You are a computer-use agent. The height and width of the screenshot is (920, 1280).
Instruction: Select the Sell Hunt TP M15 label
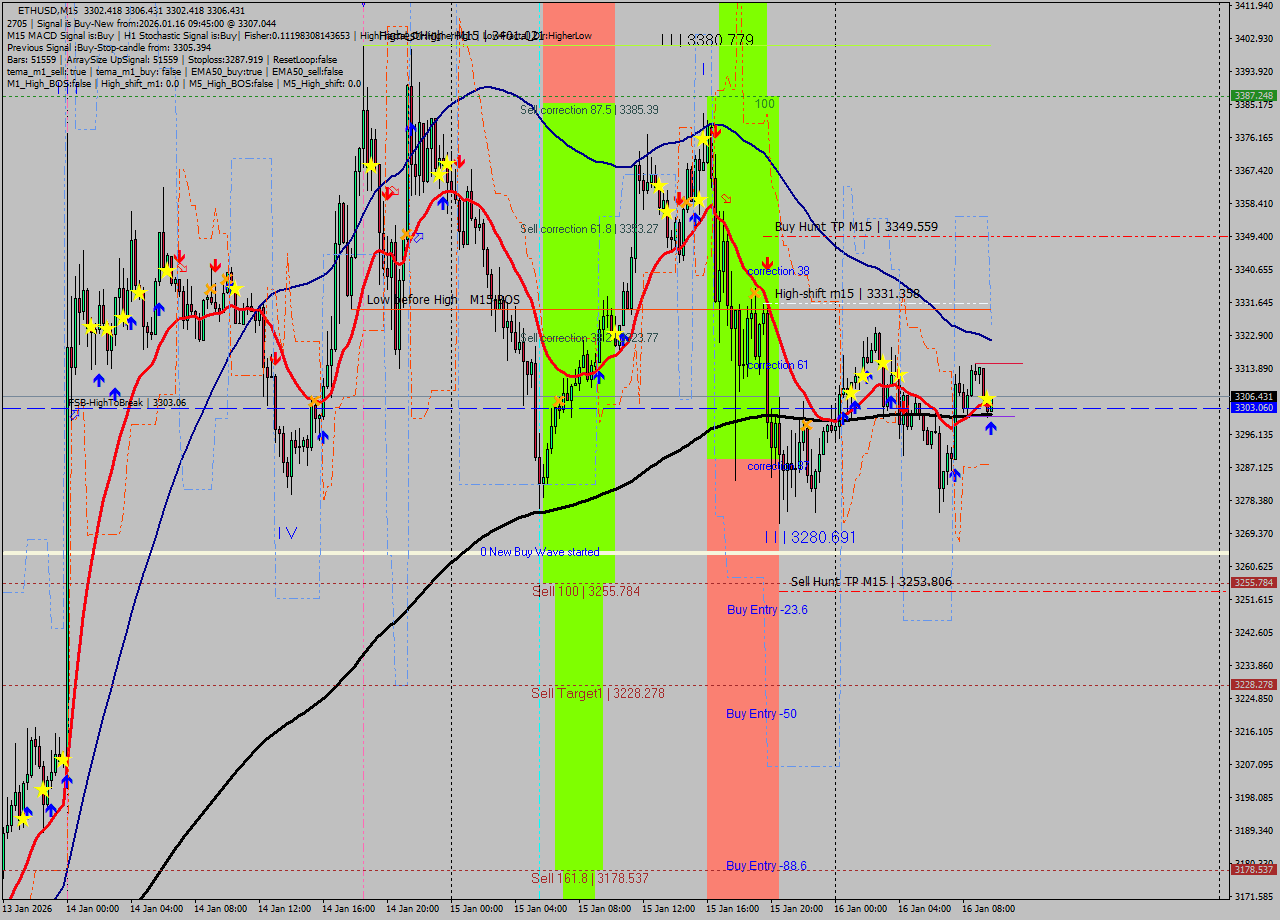pos(871,582)
